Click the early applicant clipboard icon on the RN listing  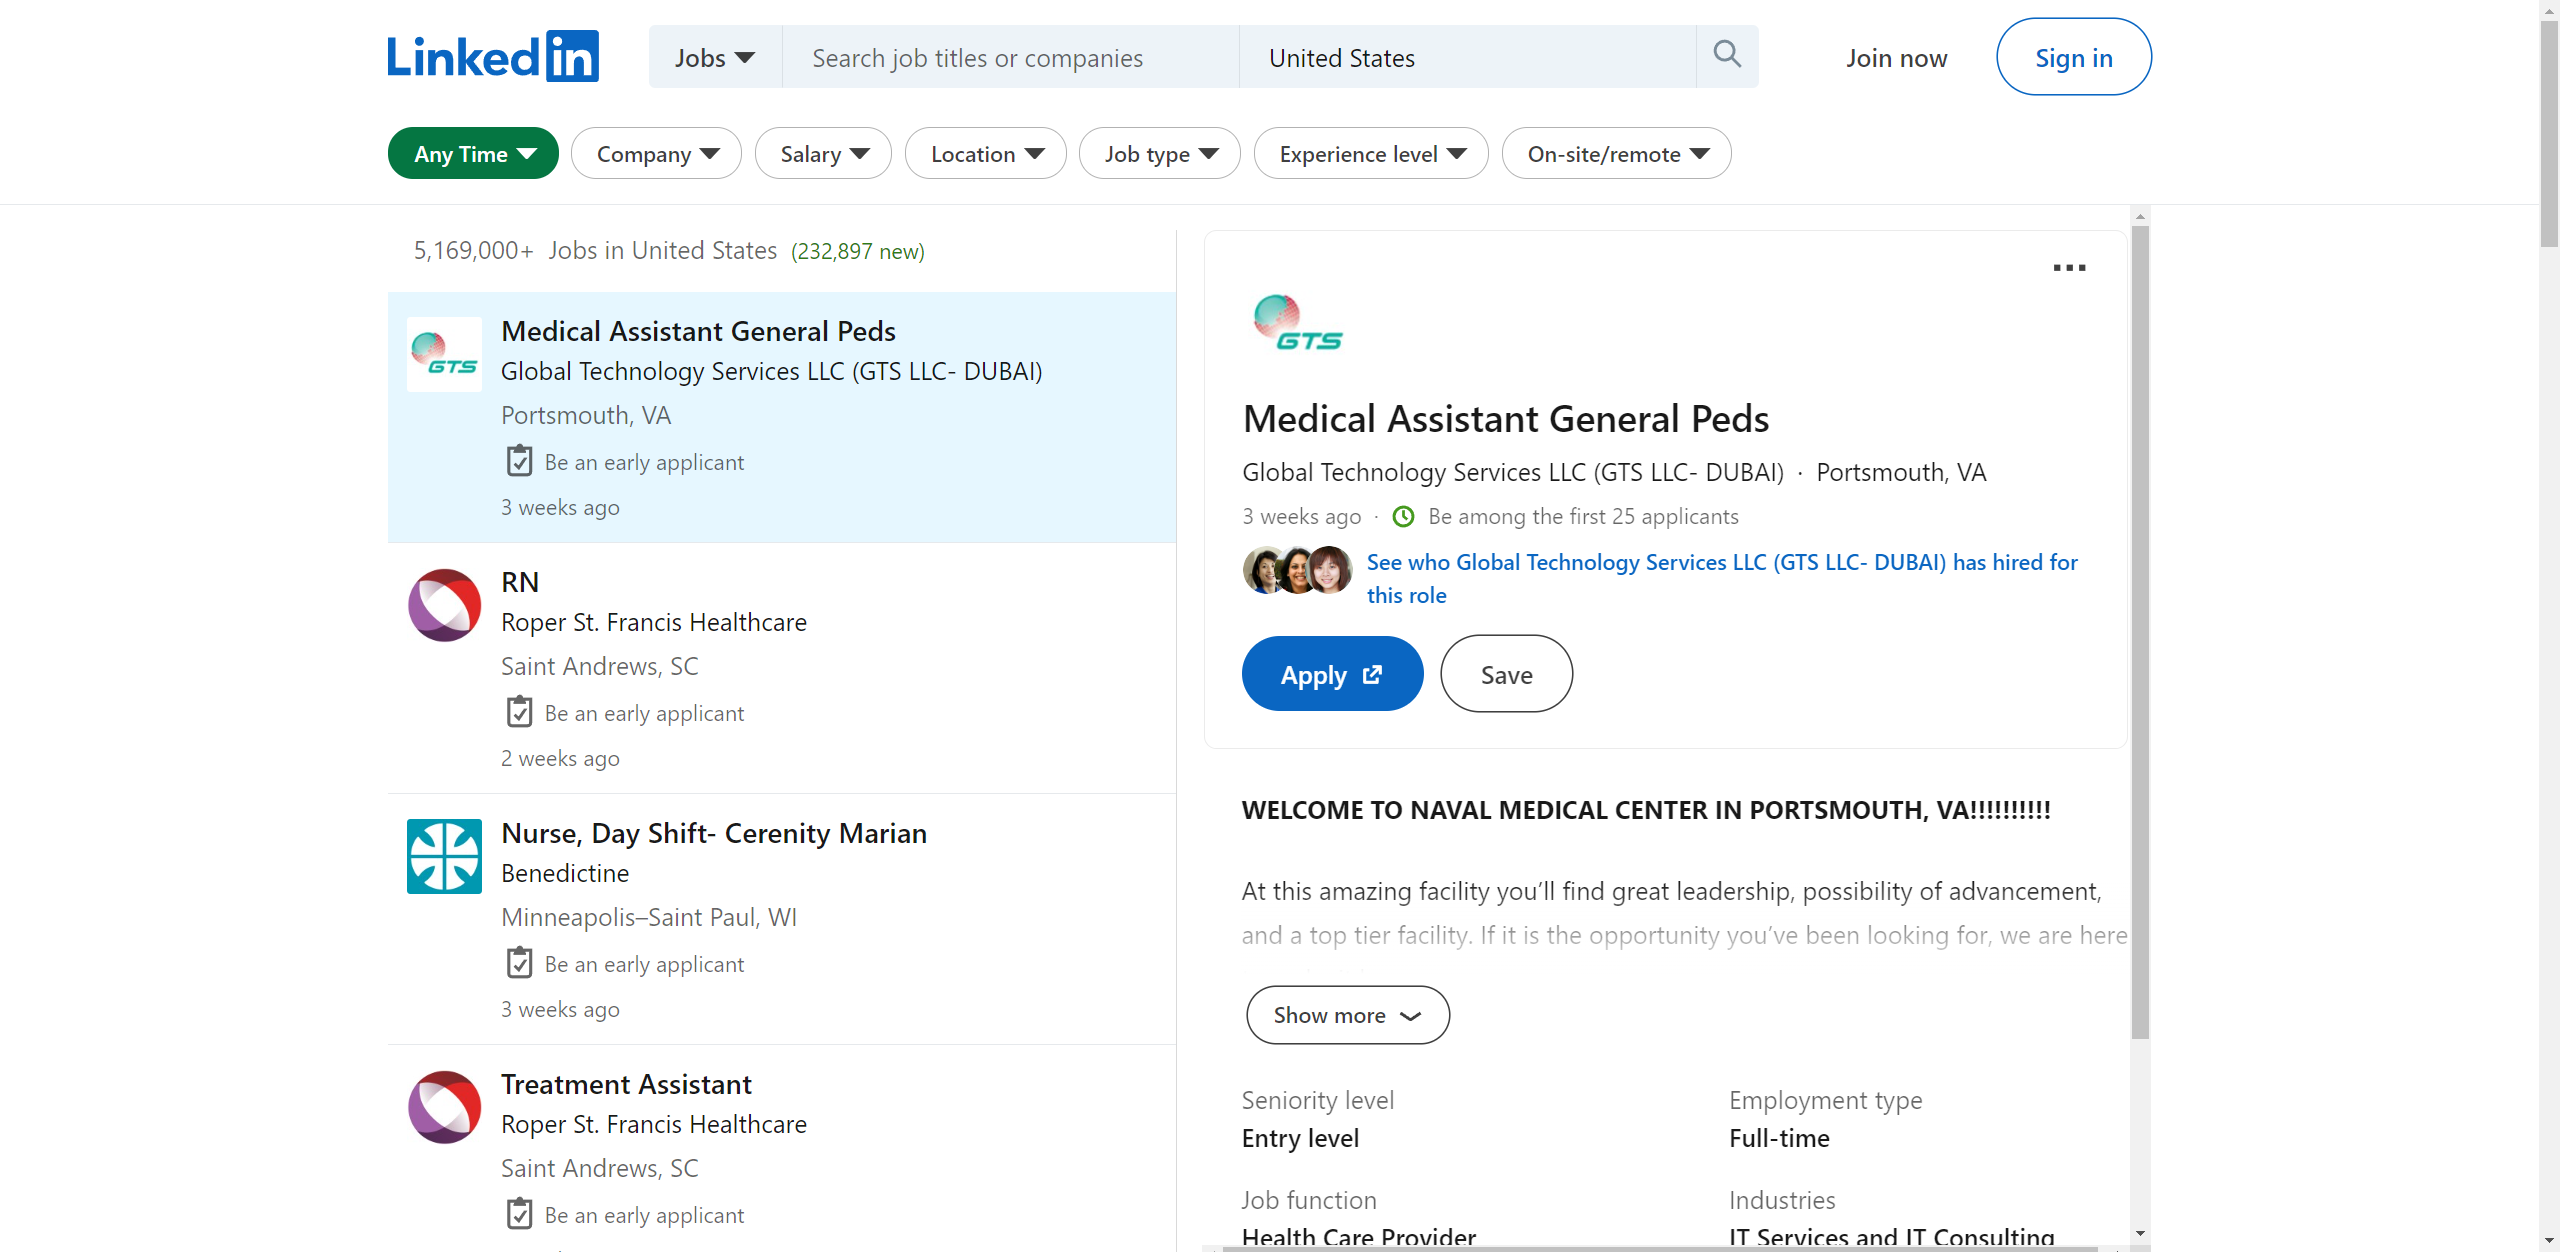(x=519, y=711)
